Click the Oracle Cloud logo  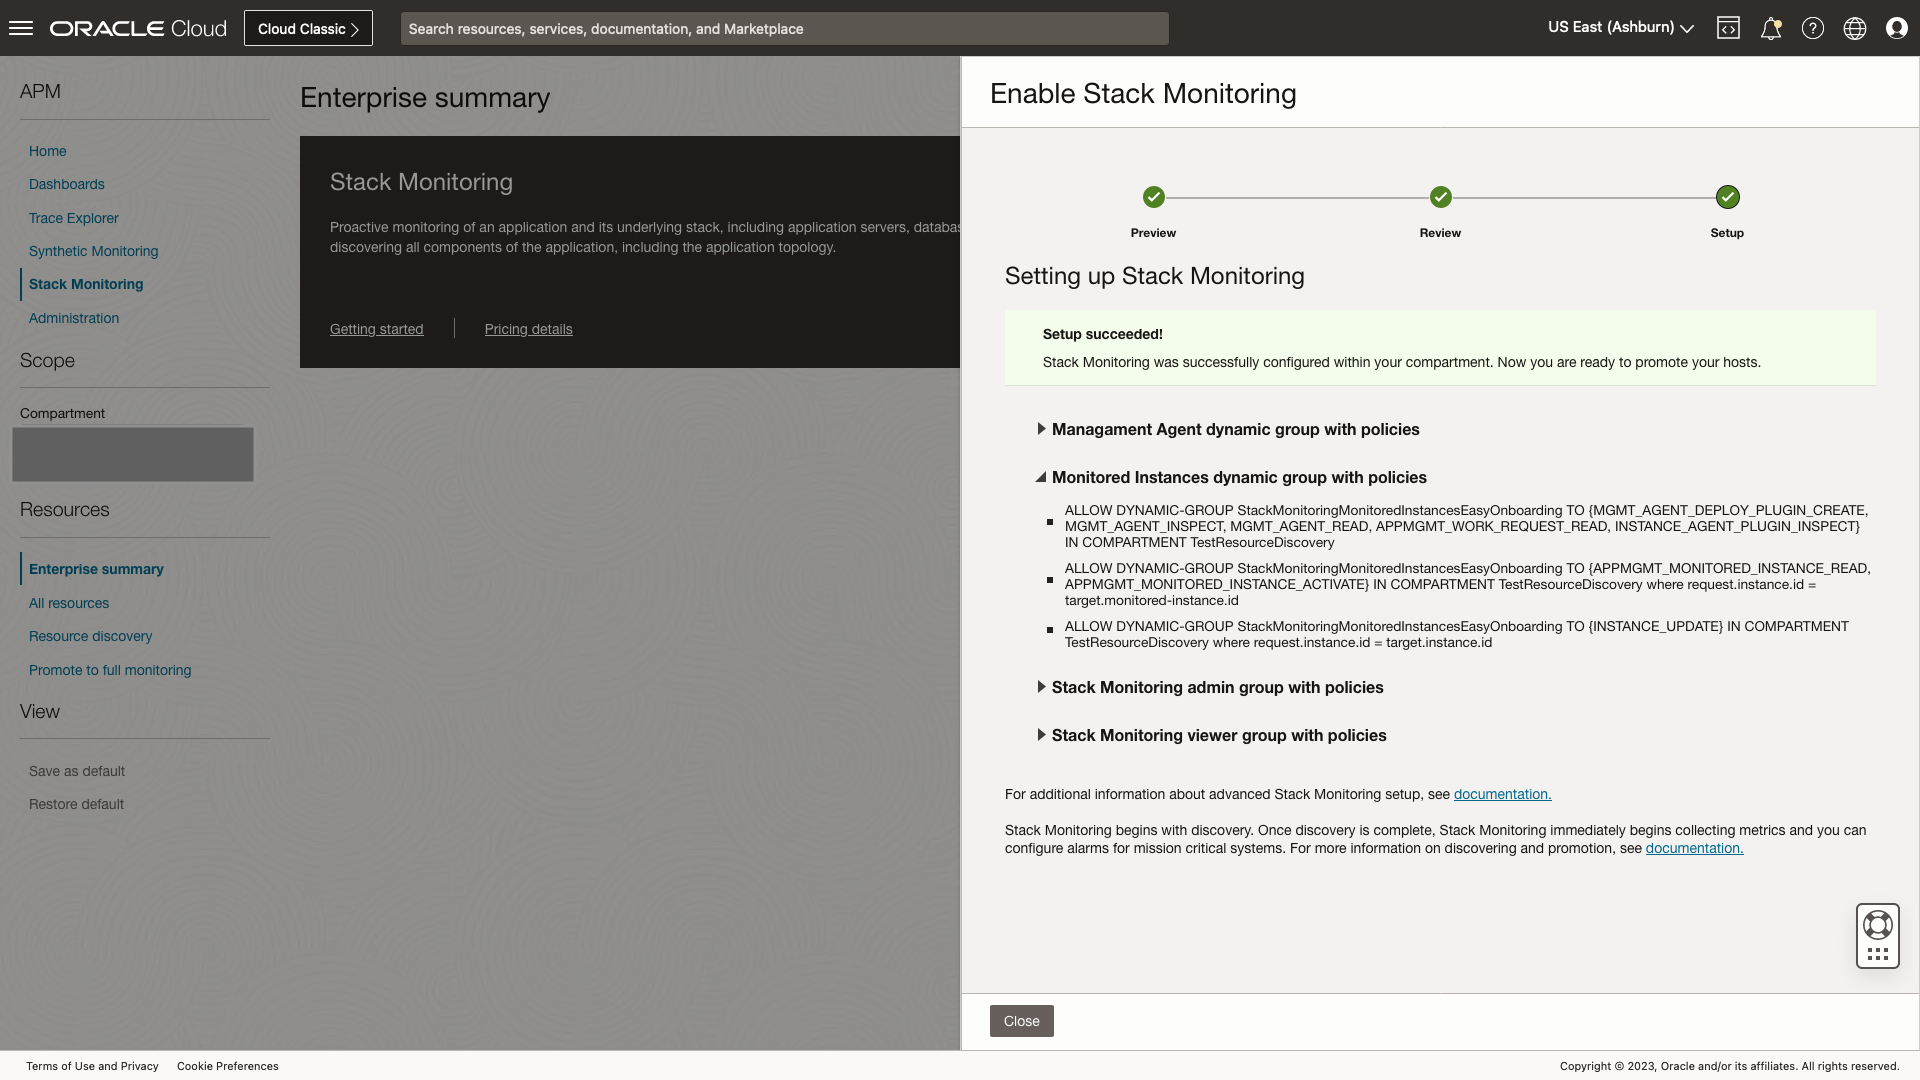tap(137, 27)
